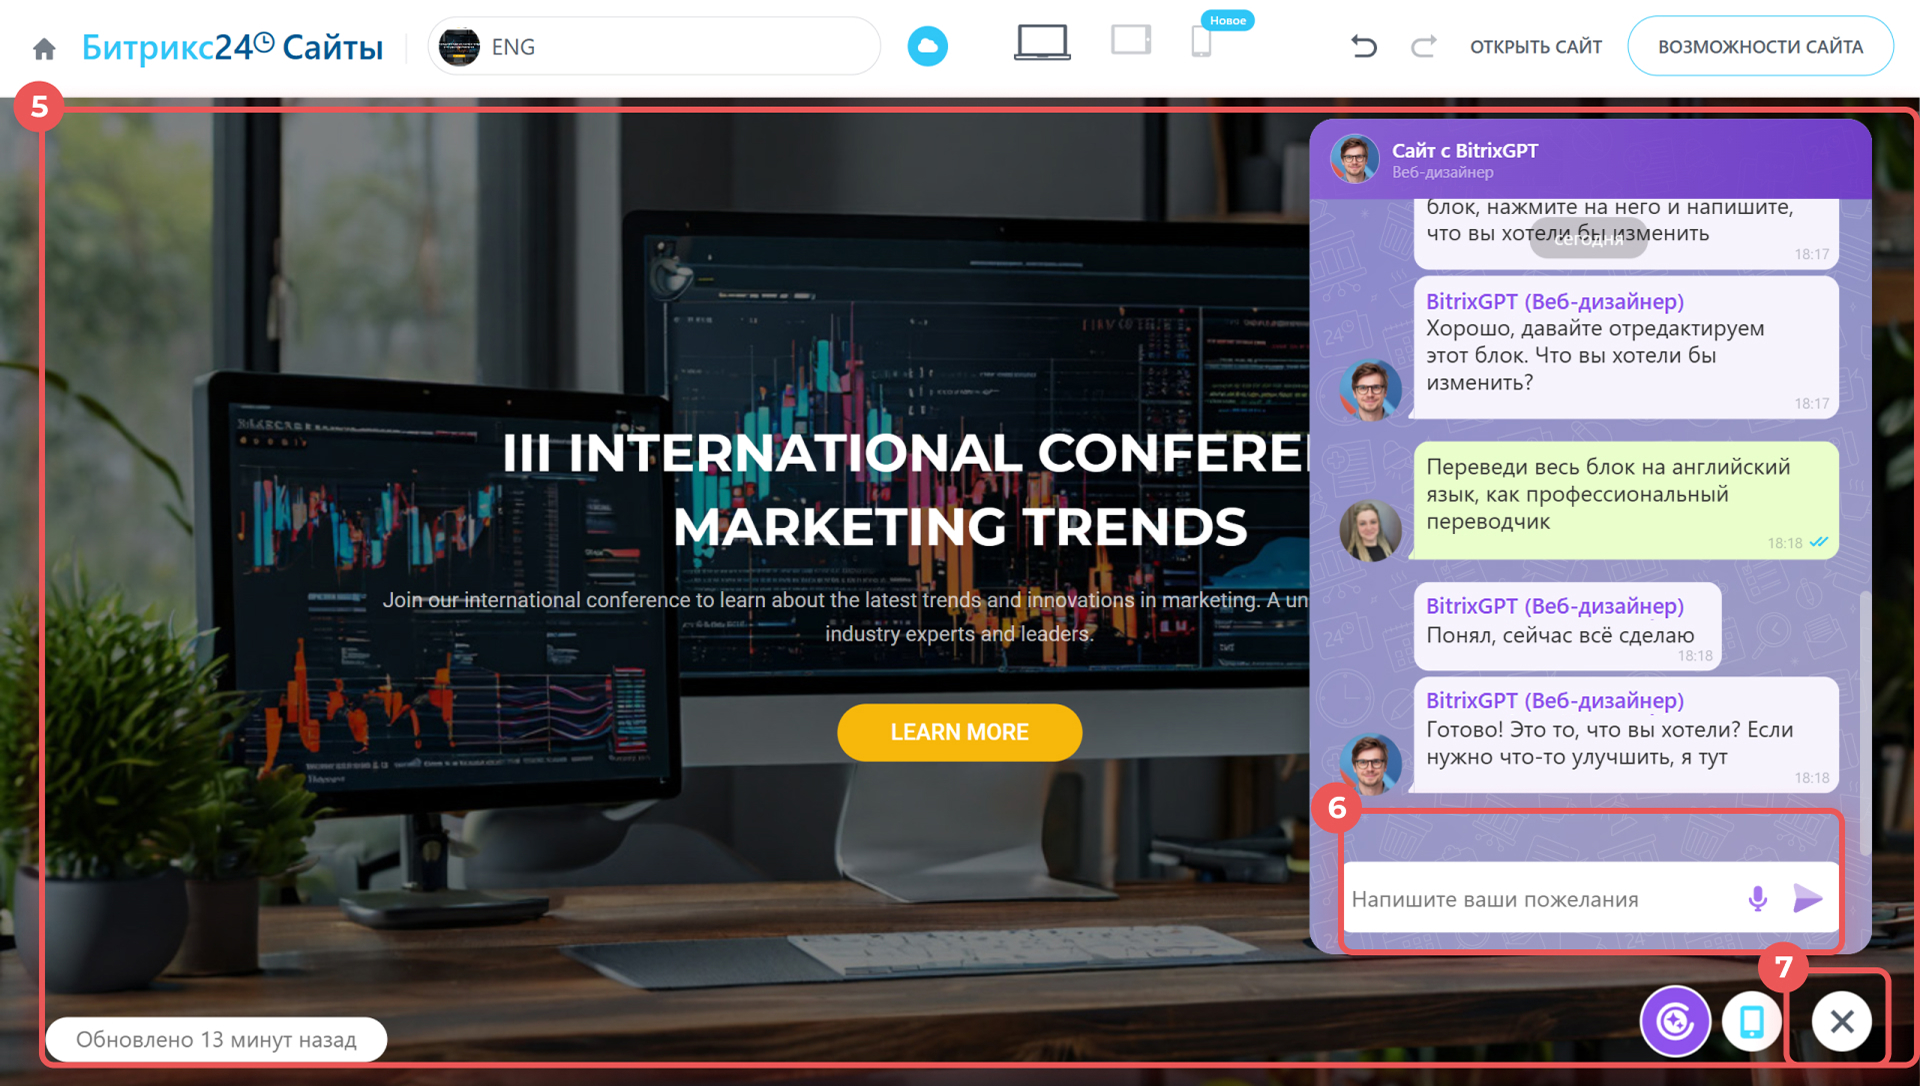Click the LEARN MORE yellow button

tap(959, 732)
